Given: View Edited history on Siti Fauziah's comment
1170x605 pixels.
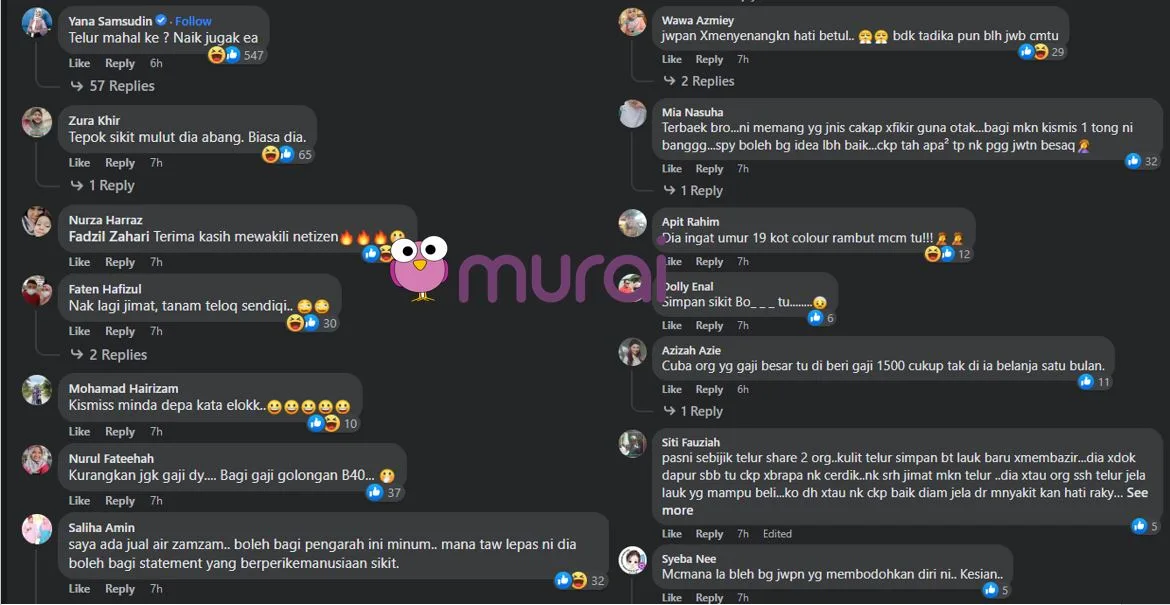Looking at the screenshot, I should [777, 533].
